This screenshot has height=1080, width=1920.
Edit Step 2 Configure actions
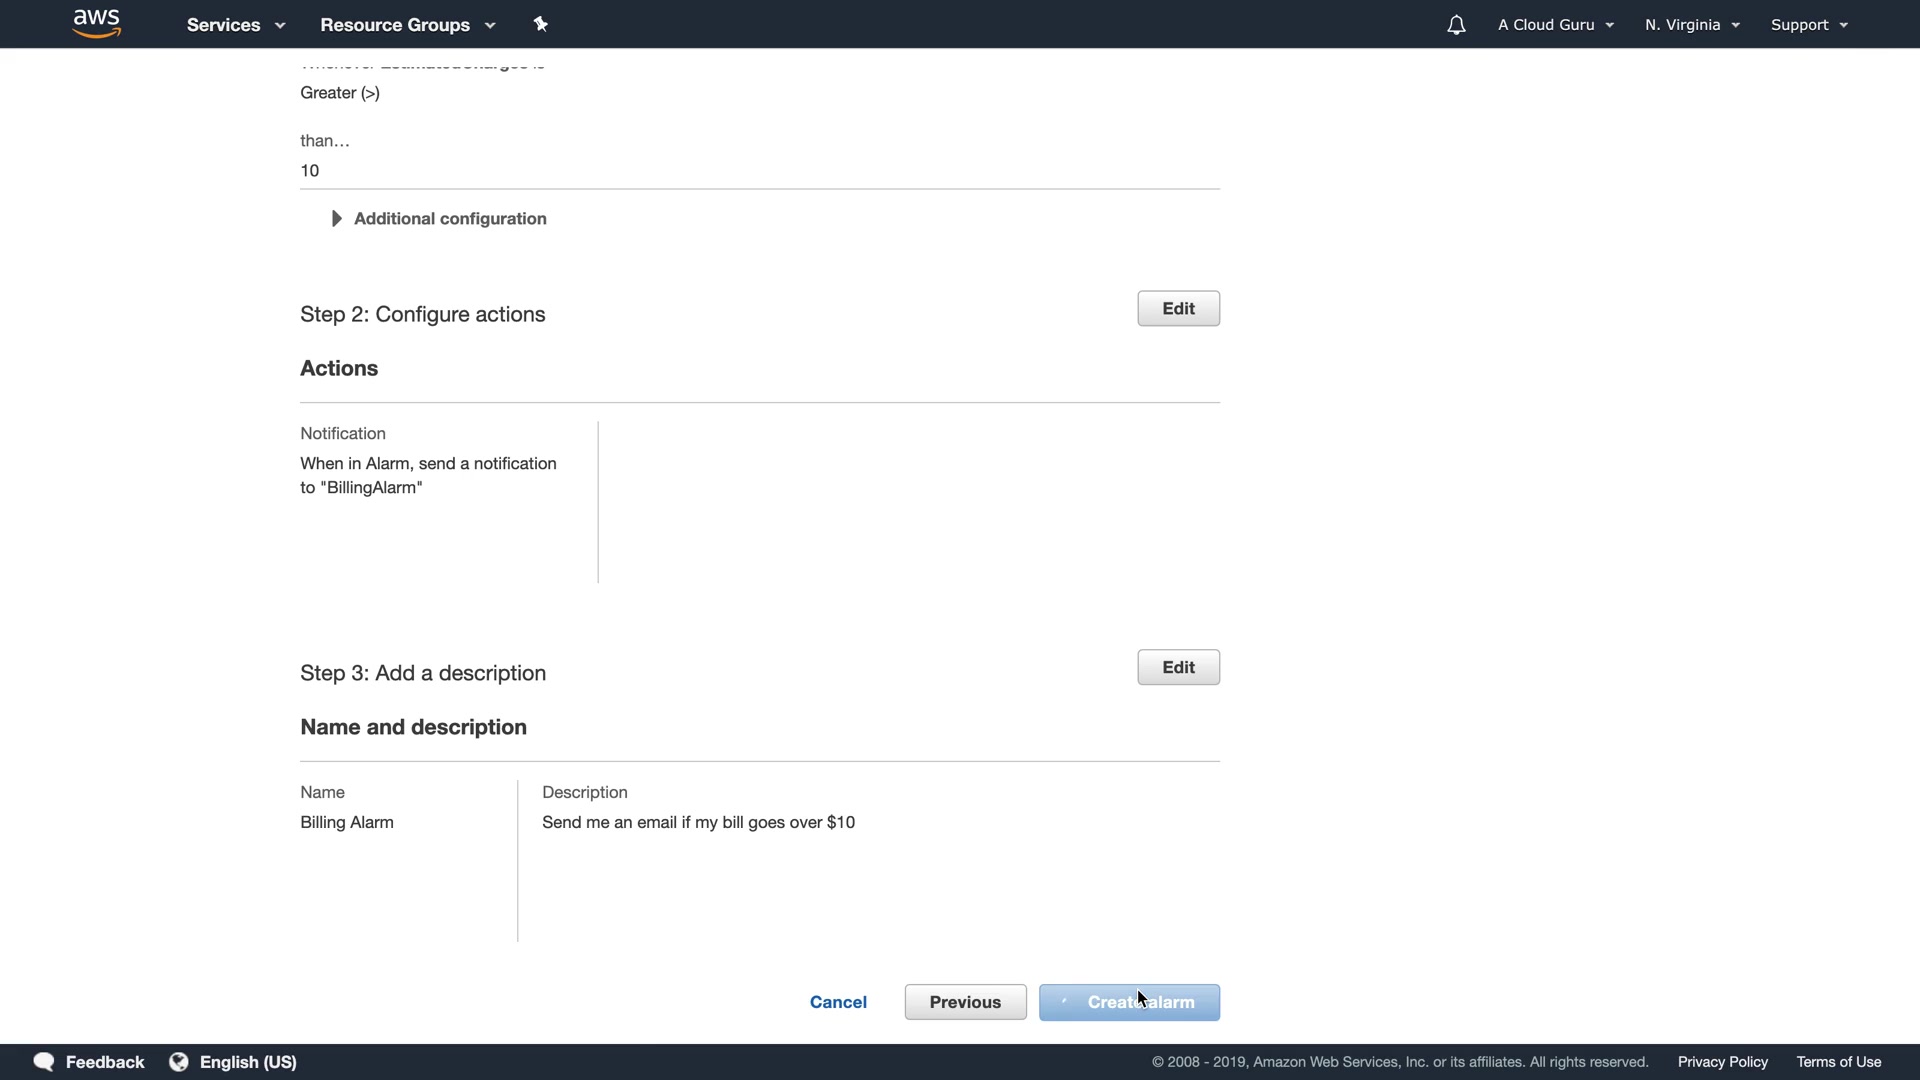(1178, 309)
